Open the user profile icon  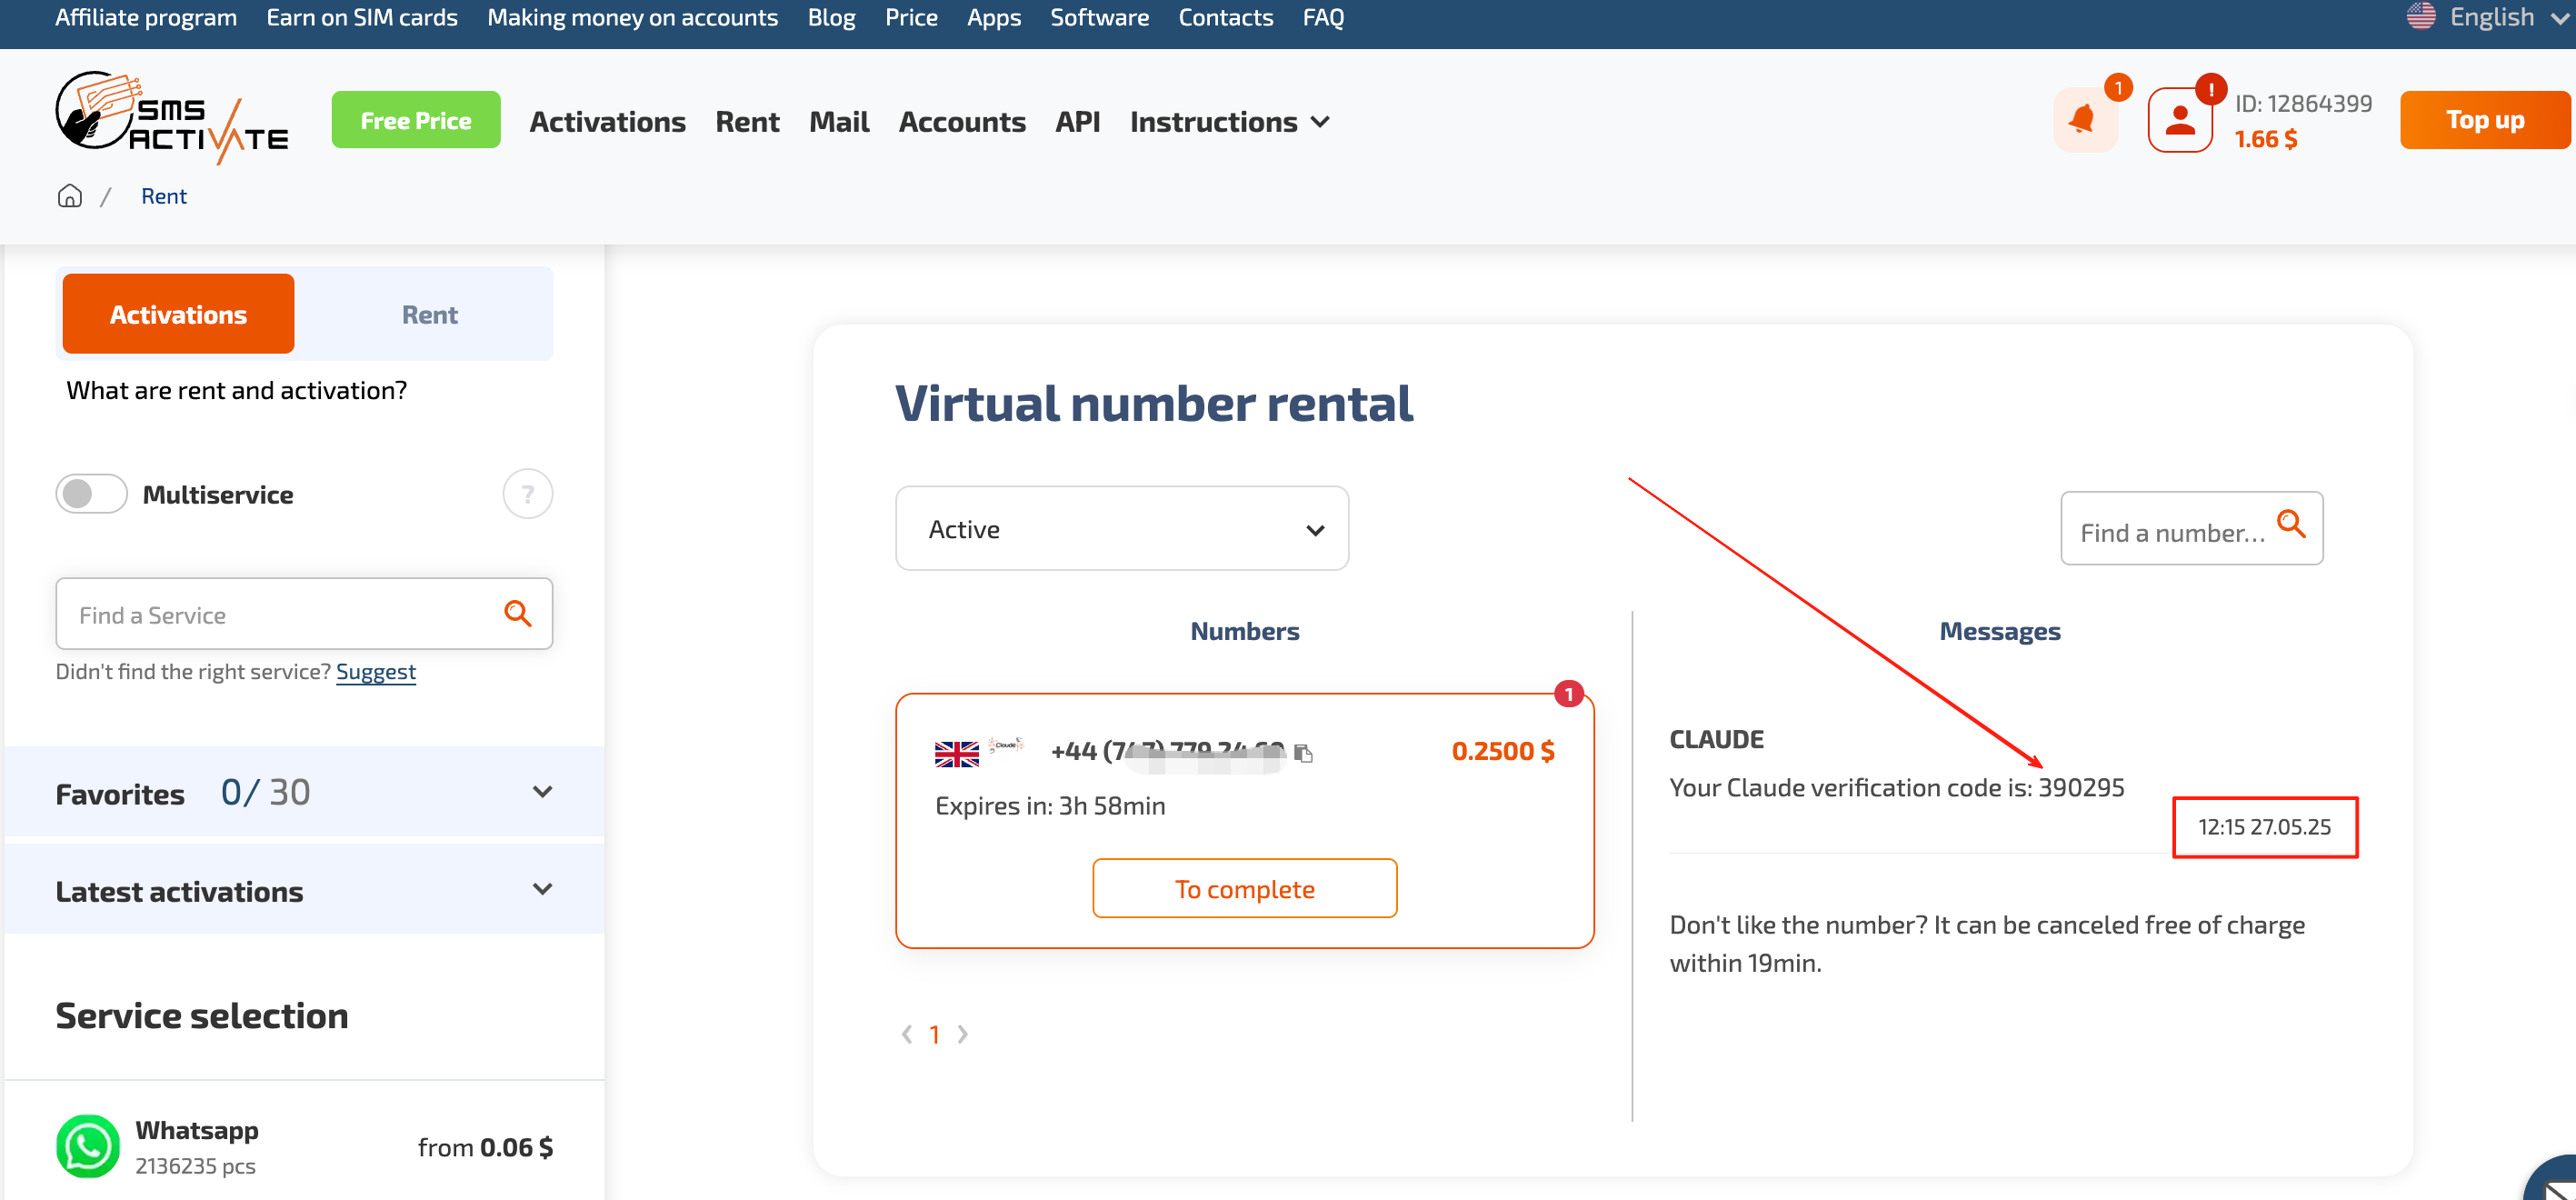click(2179, 121)
